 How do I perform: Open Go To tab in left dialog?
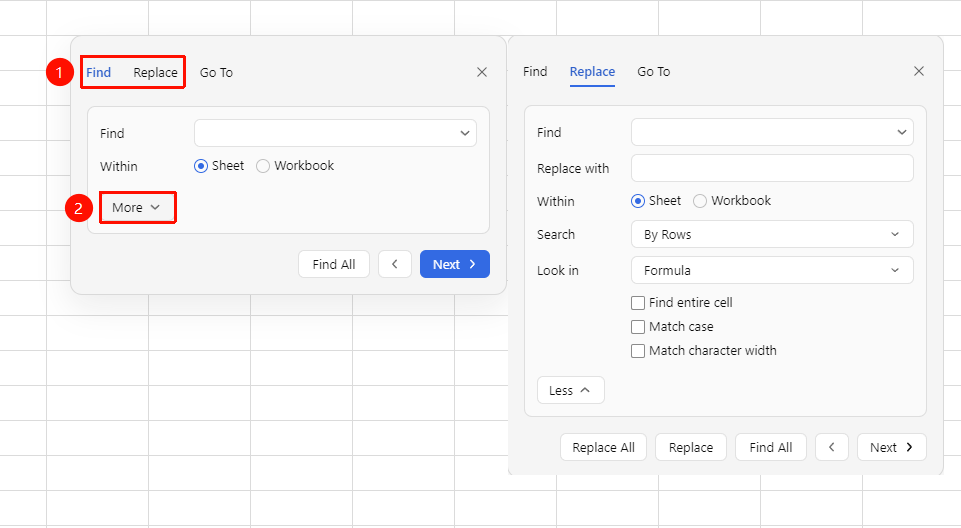click(x=216, y=72)
